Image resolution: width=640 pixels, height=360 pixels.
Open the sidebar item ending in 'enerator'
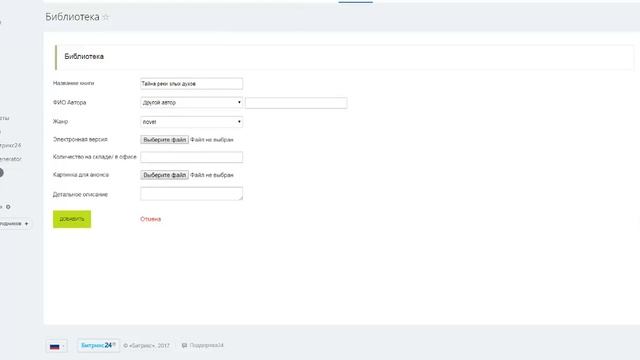pyautogui.click(x=10, y=159)
